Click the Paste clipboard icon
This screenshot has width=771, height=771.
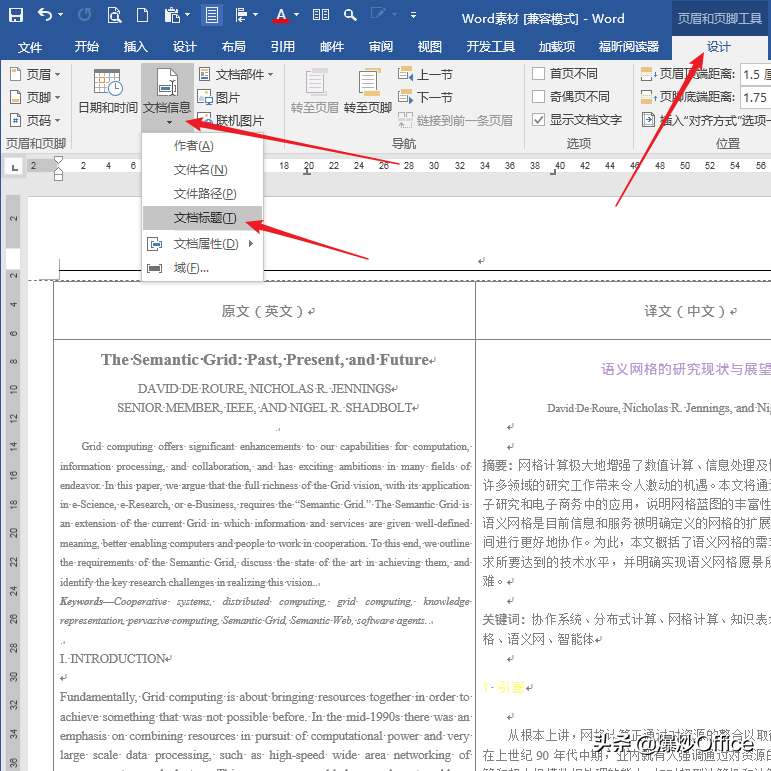172,15
